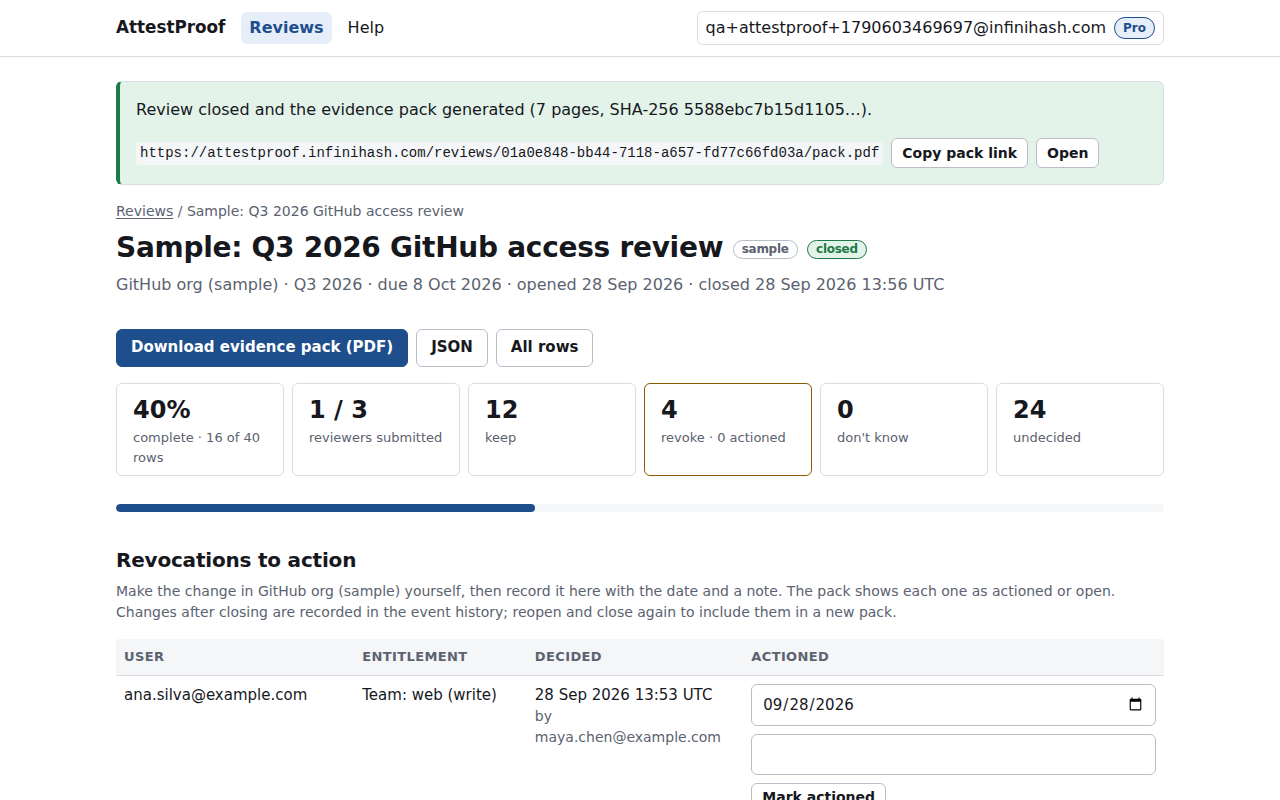Click the account email with Pro badge
The height and width of the screenshot is (800, 1280).
[930, 28]
